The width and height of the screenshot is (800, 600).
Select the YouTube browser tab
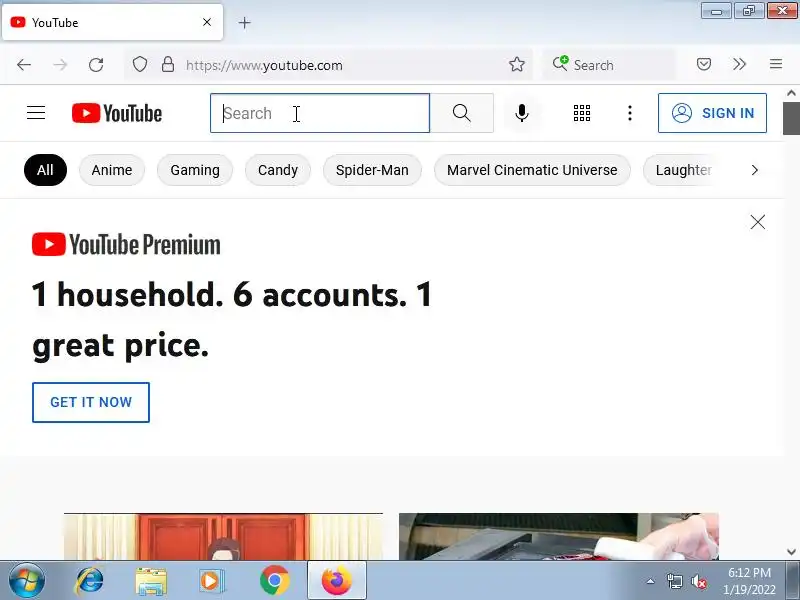[x=112, y=22]
